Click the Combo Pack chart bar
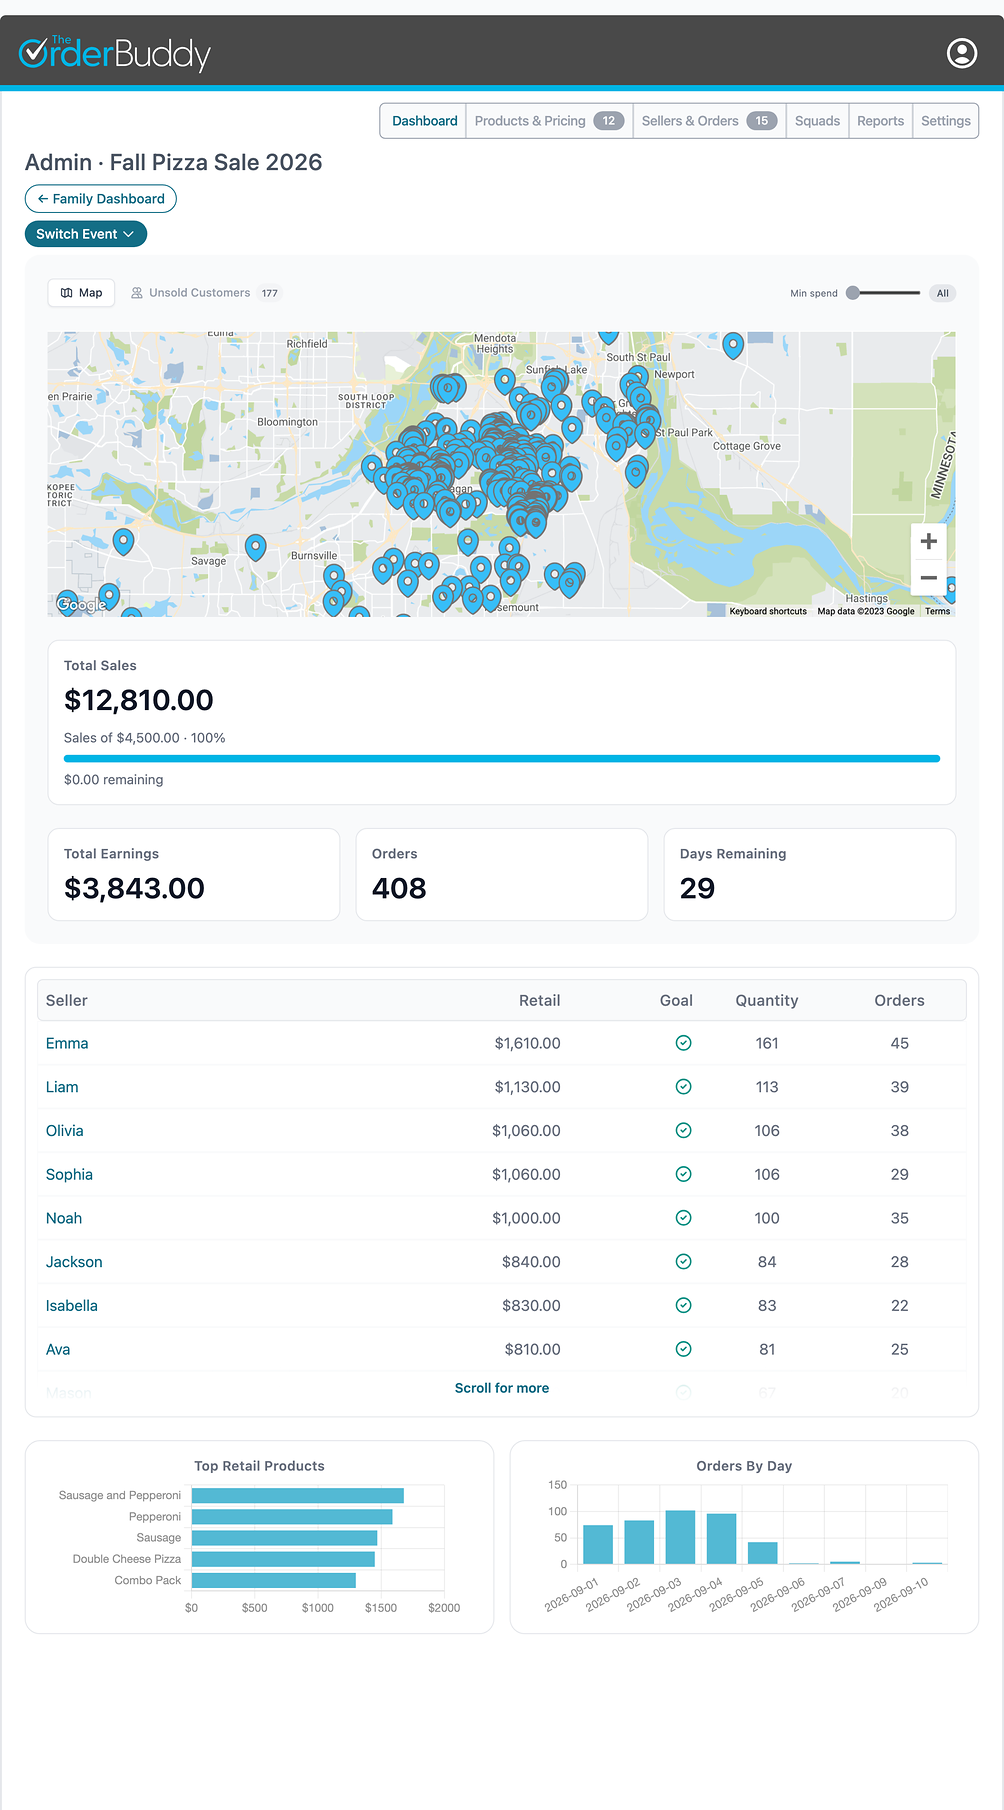 (x=274, y=1580)
